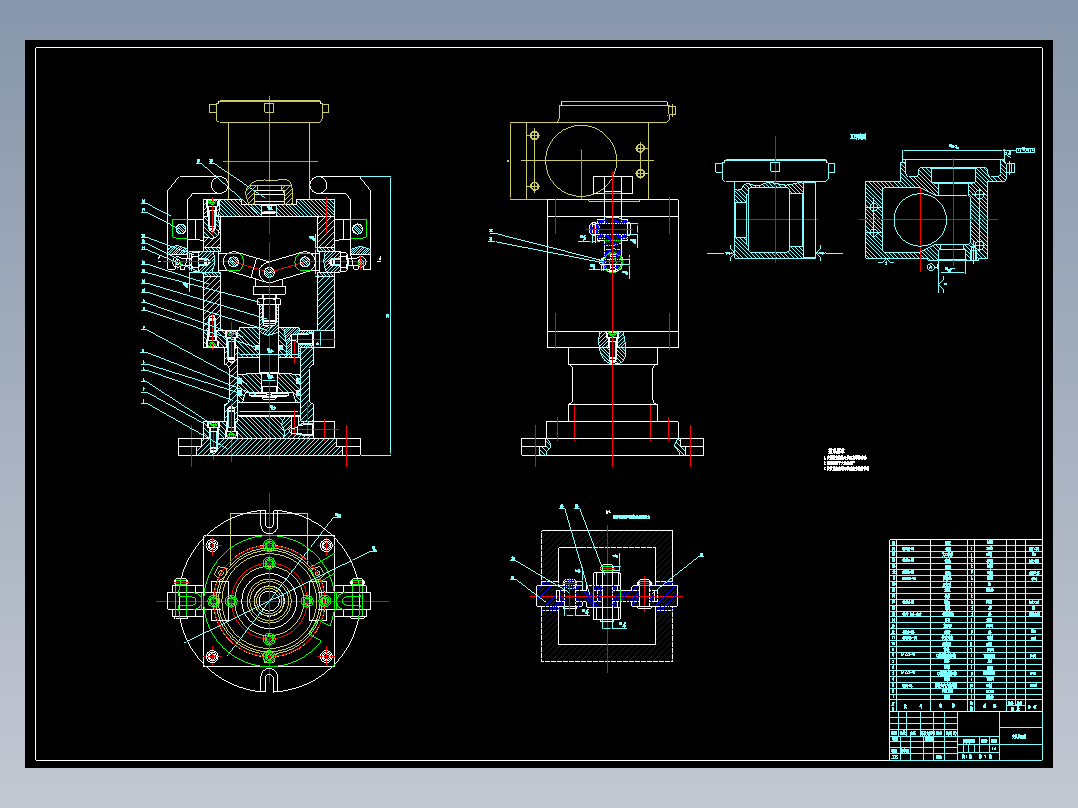Screen dimensions: 1078x808
Task: Select the blue hatched square section view
Action: coord(607,596)
